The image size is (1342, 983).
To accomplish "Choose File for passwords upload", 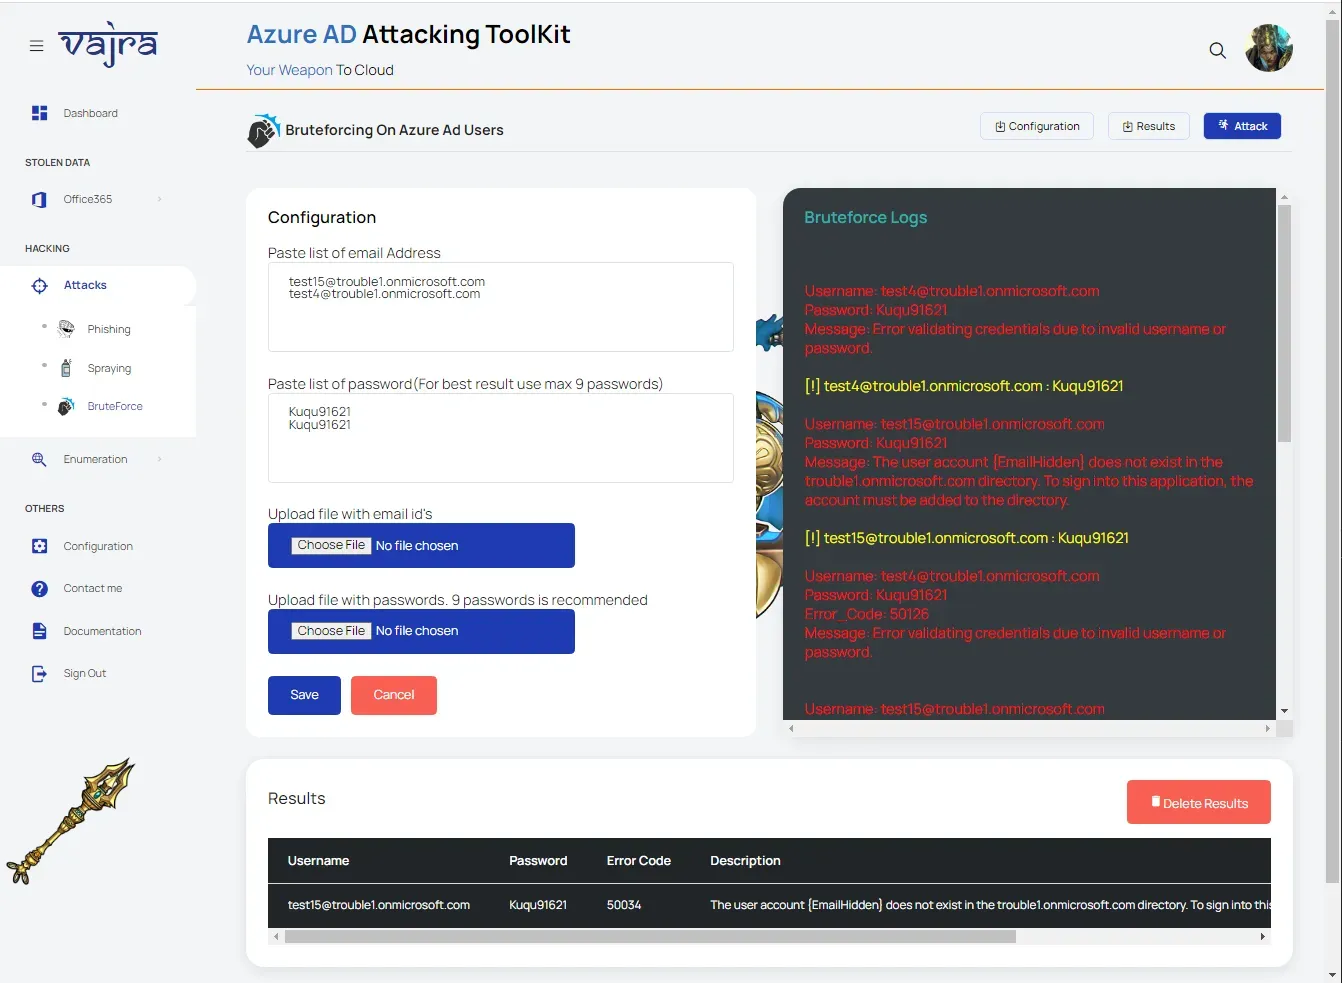I will click(x=331, y=631).
